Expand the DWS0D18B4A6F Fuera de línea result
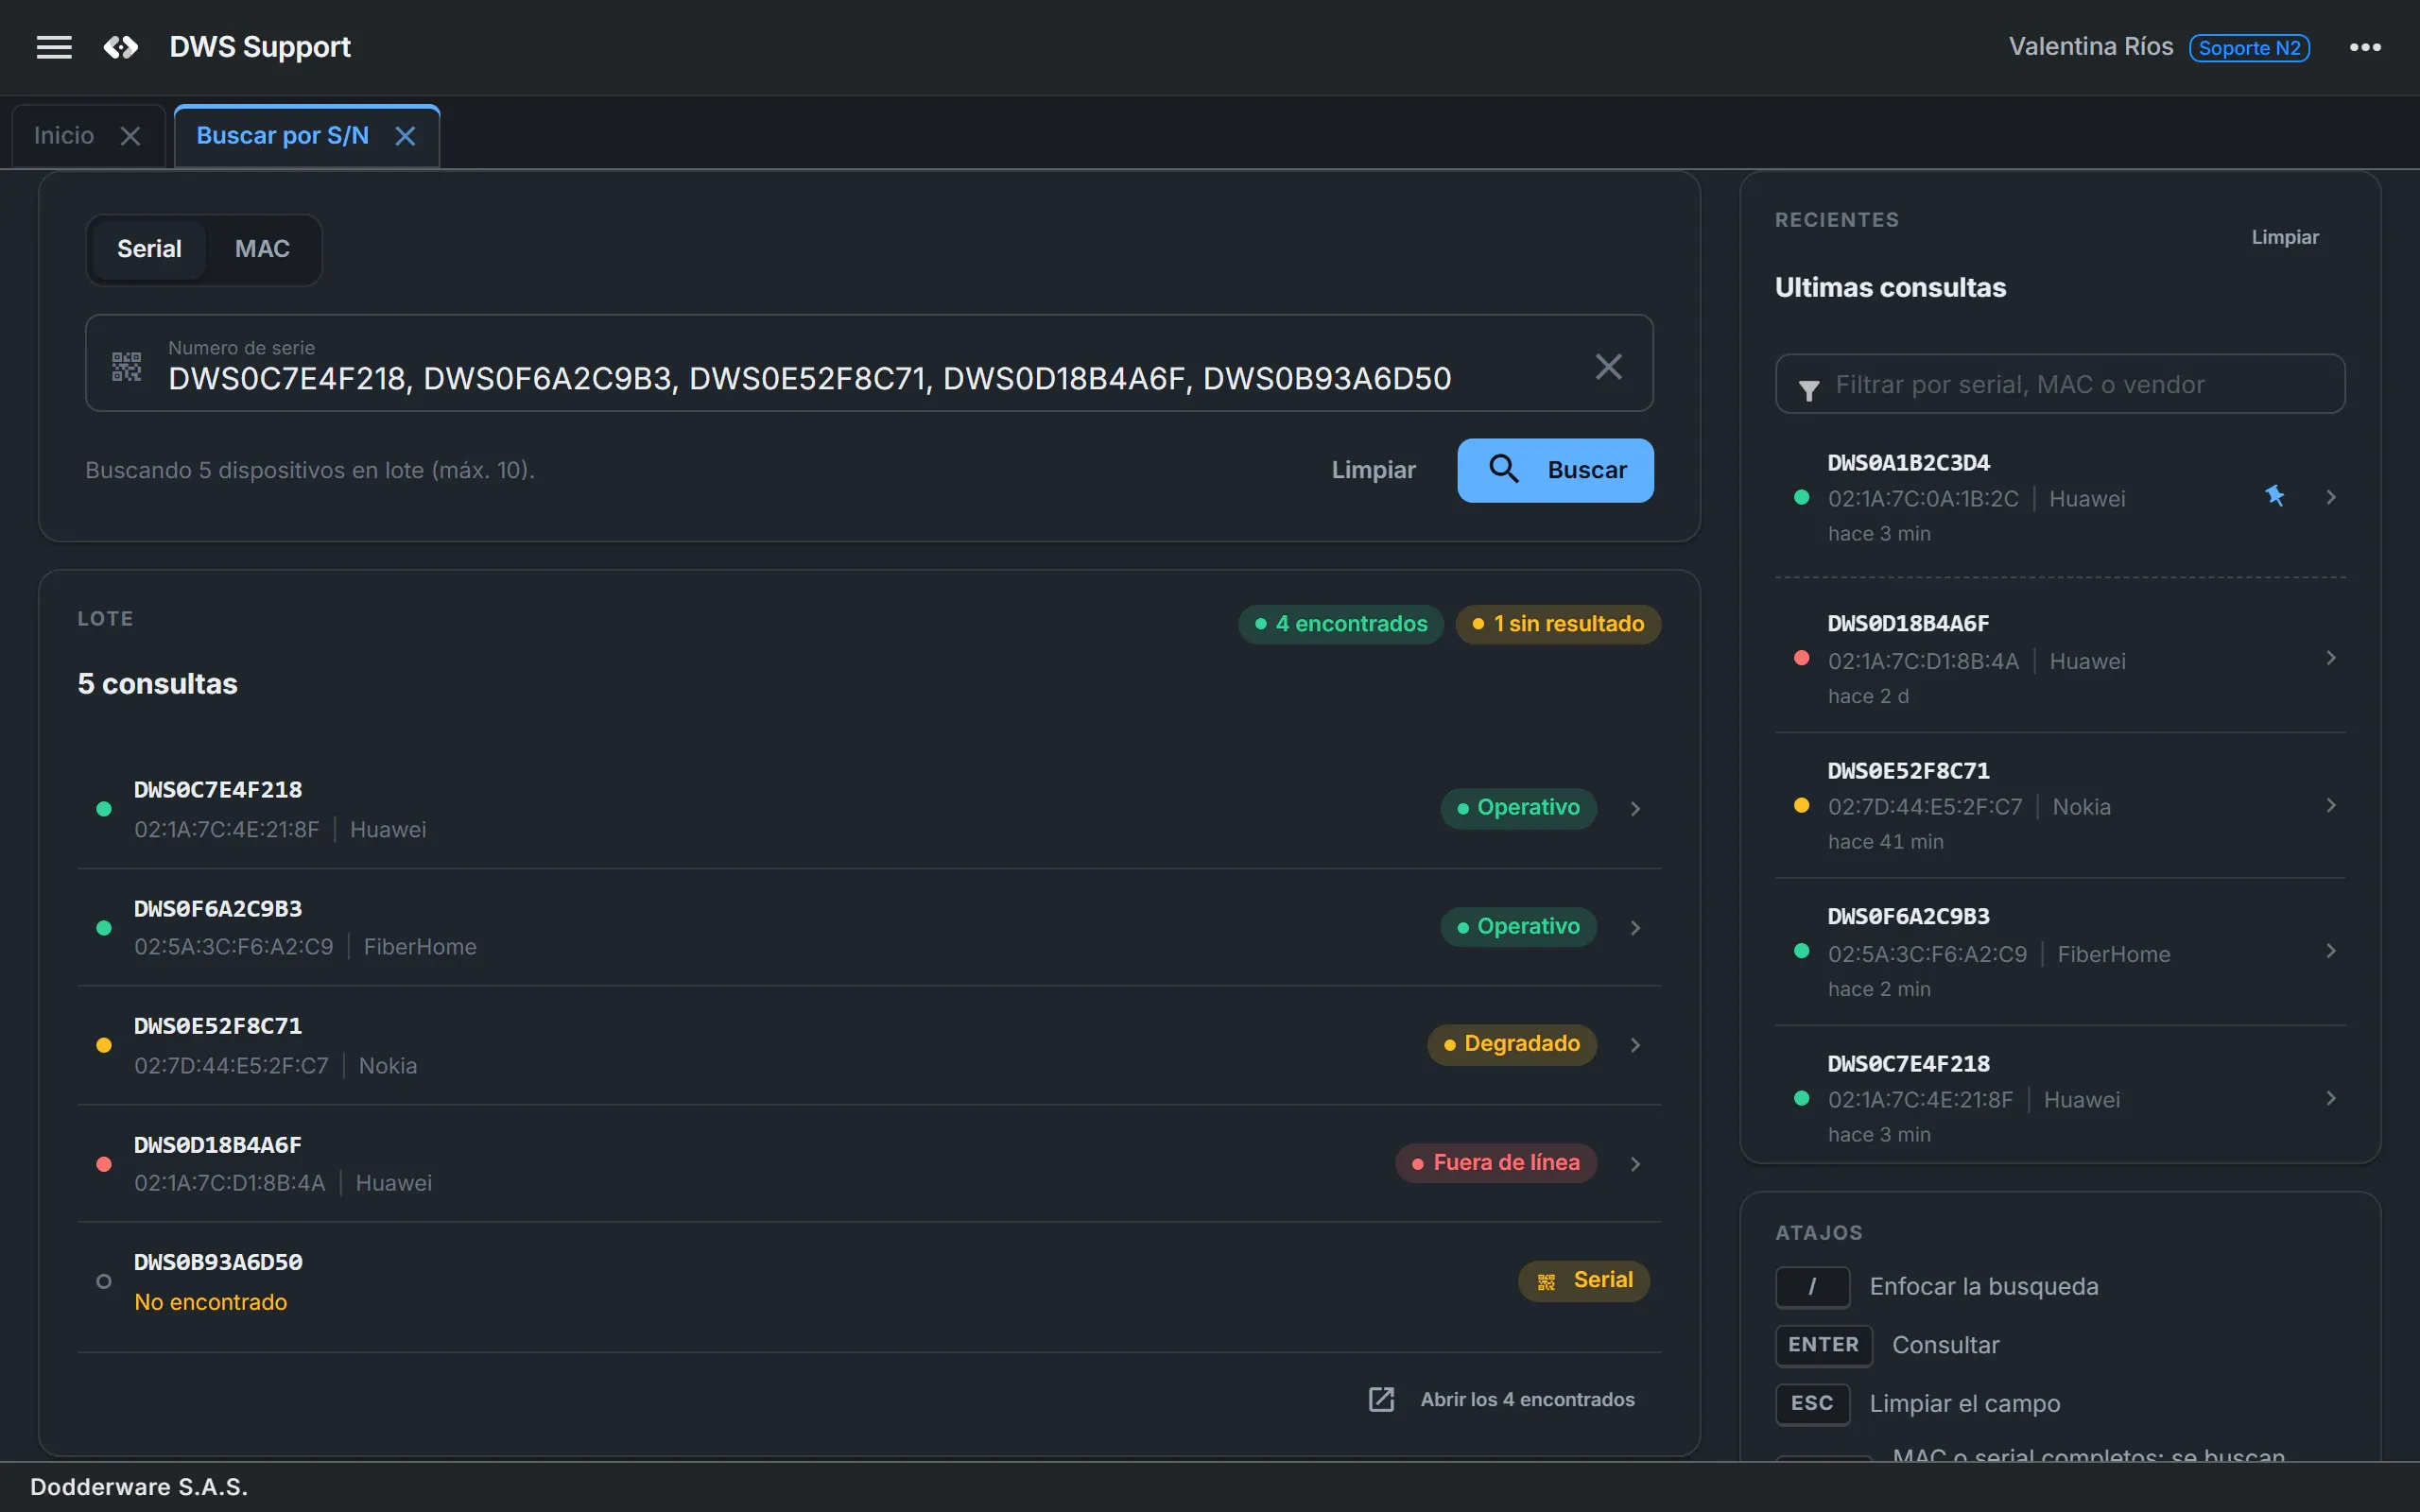 (x=1635, y=1163)
